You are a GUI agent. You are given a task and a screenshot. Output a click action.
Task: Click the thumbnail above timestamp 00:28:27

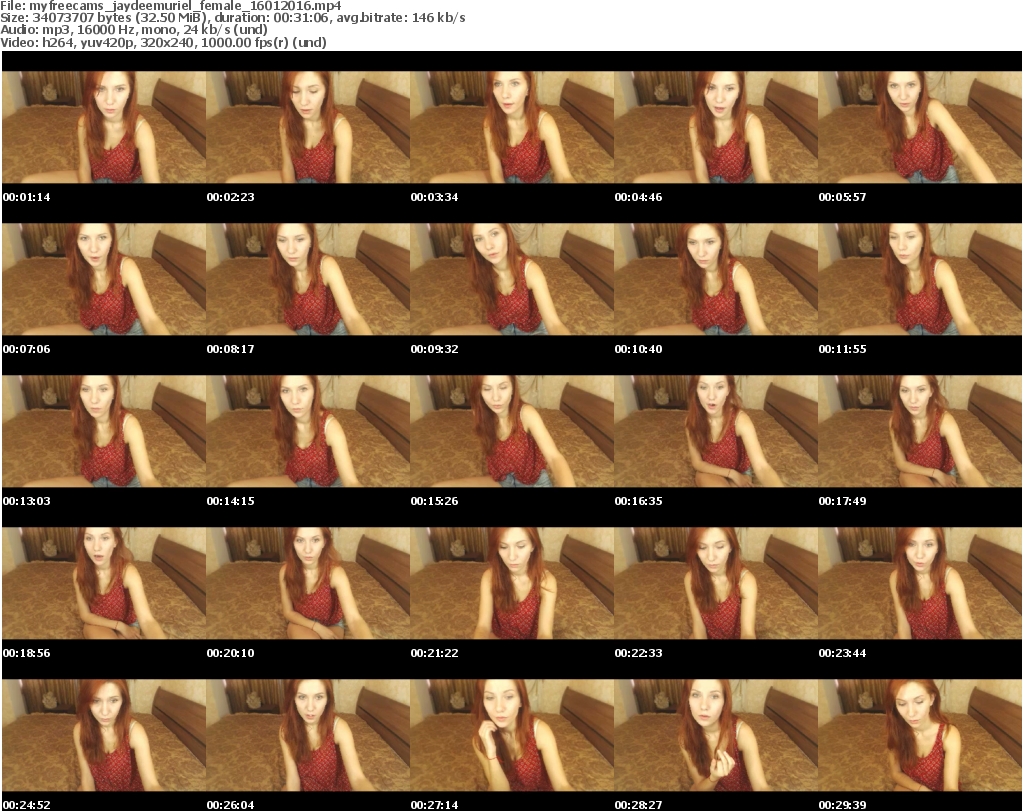pyautogui.click(x=716, y=735)
